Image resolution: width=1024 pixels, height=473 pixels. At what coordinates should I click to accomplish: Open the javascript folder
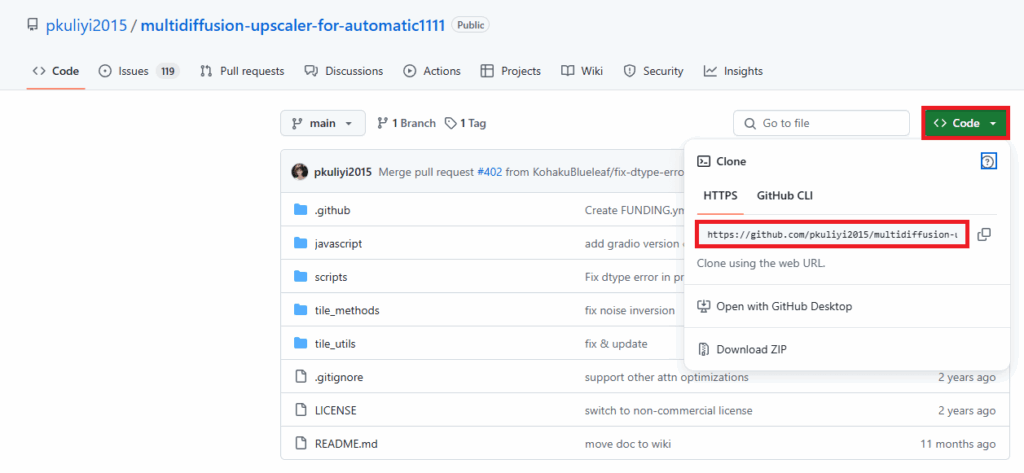(338, 244)
